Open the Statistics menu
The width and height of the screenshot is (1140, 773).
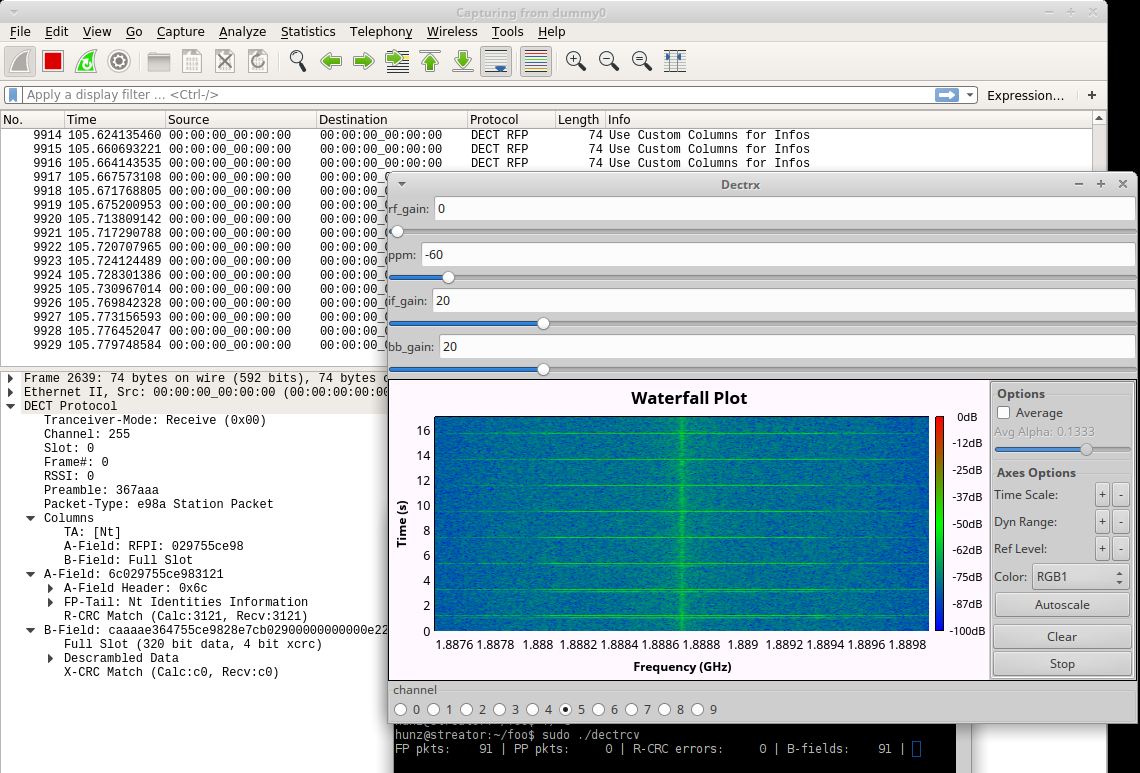[307, 32]
